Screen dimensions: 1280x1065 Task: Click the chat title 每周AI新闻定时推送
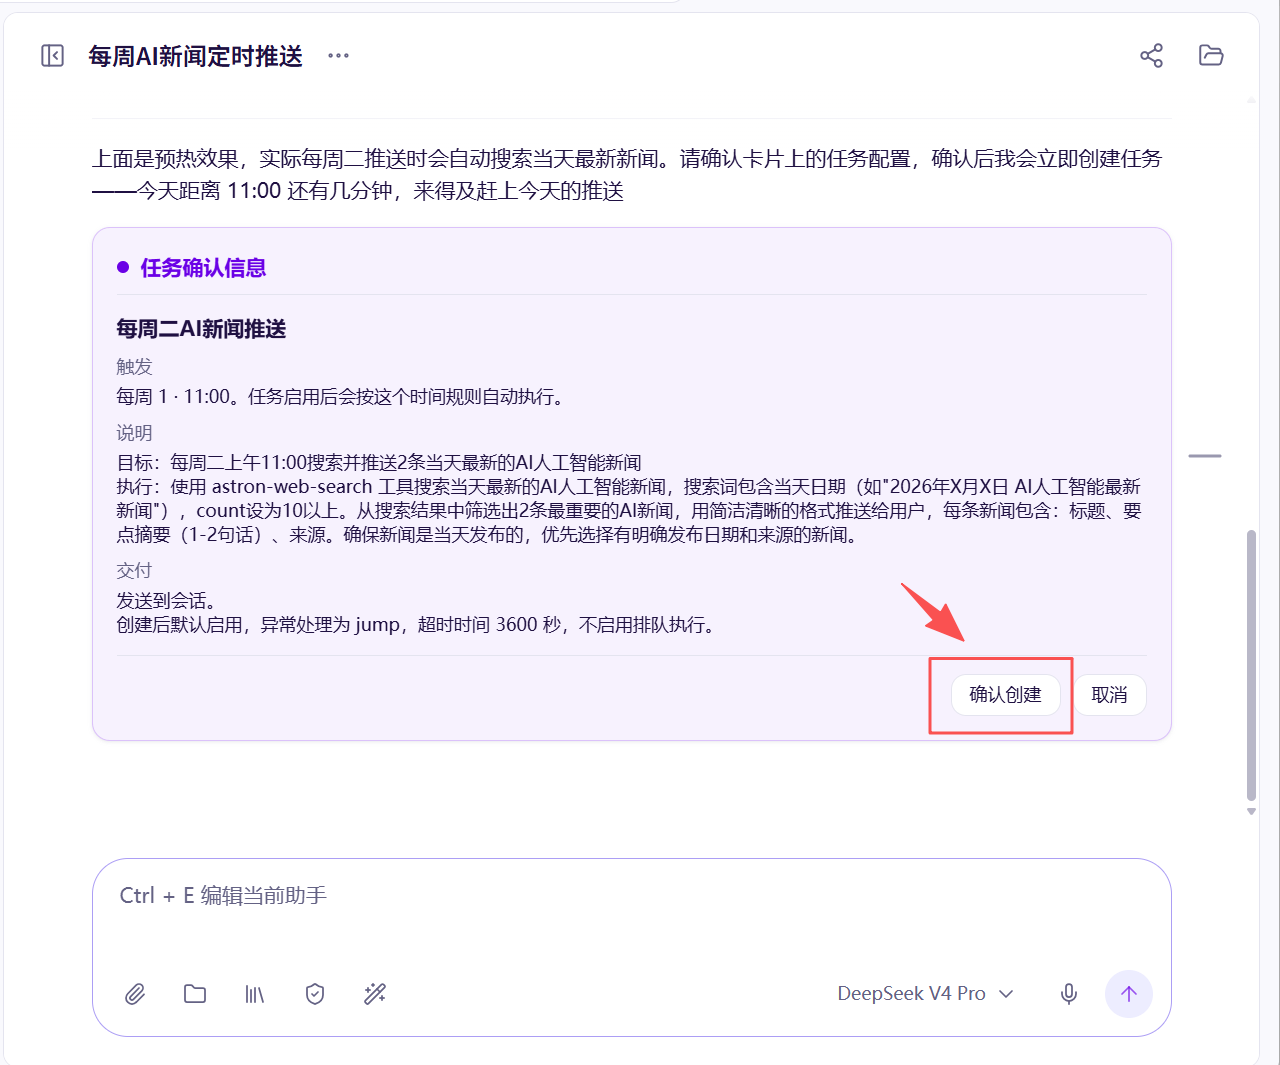pyautogui.click(x=196, y=56)
